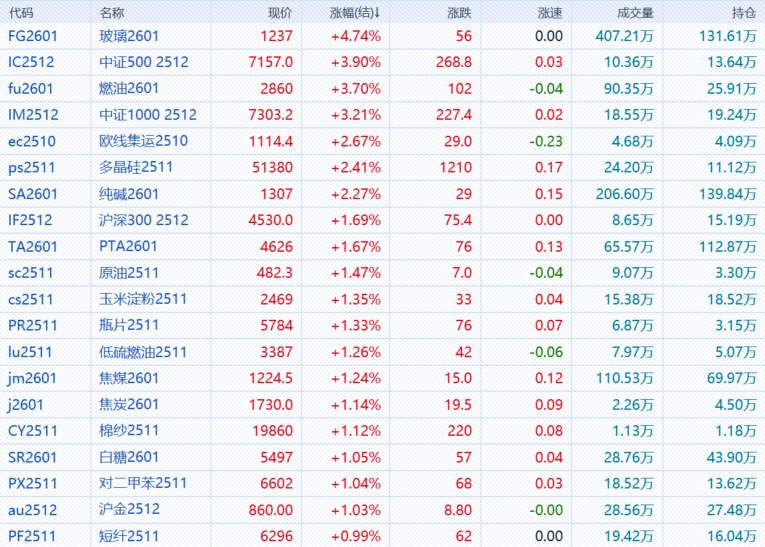Click 玻璃2601 price change +4.74% cell

click(x=355, y=36)
